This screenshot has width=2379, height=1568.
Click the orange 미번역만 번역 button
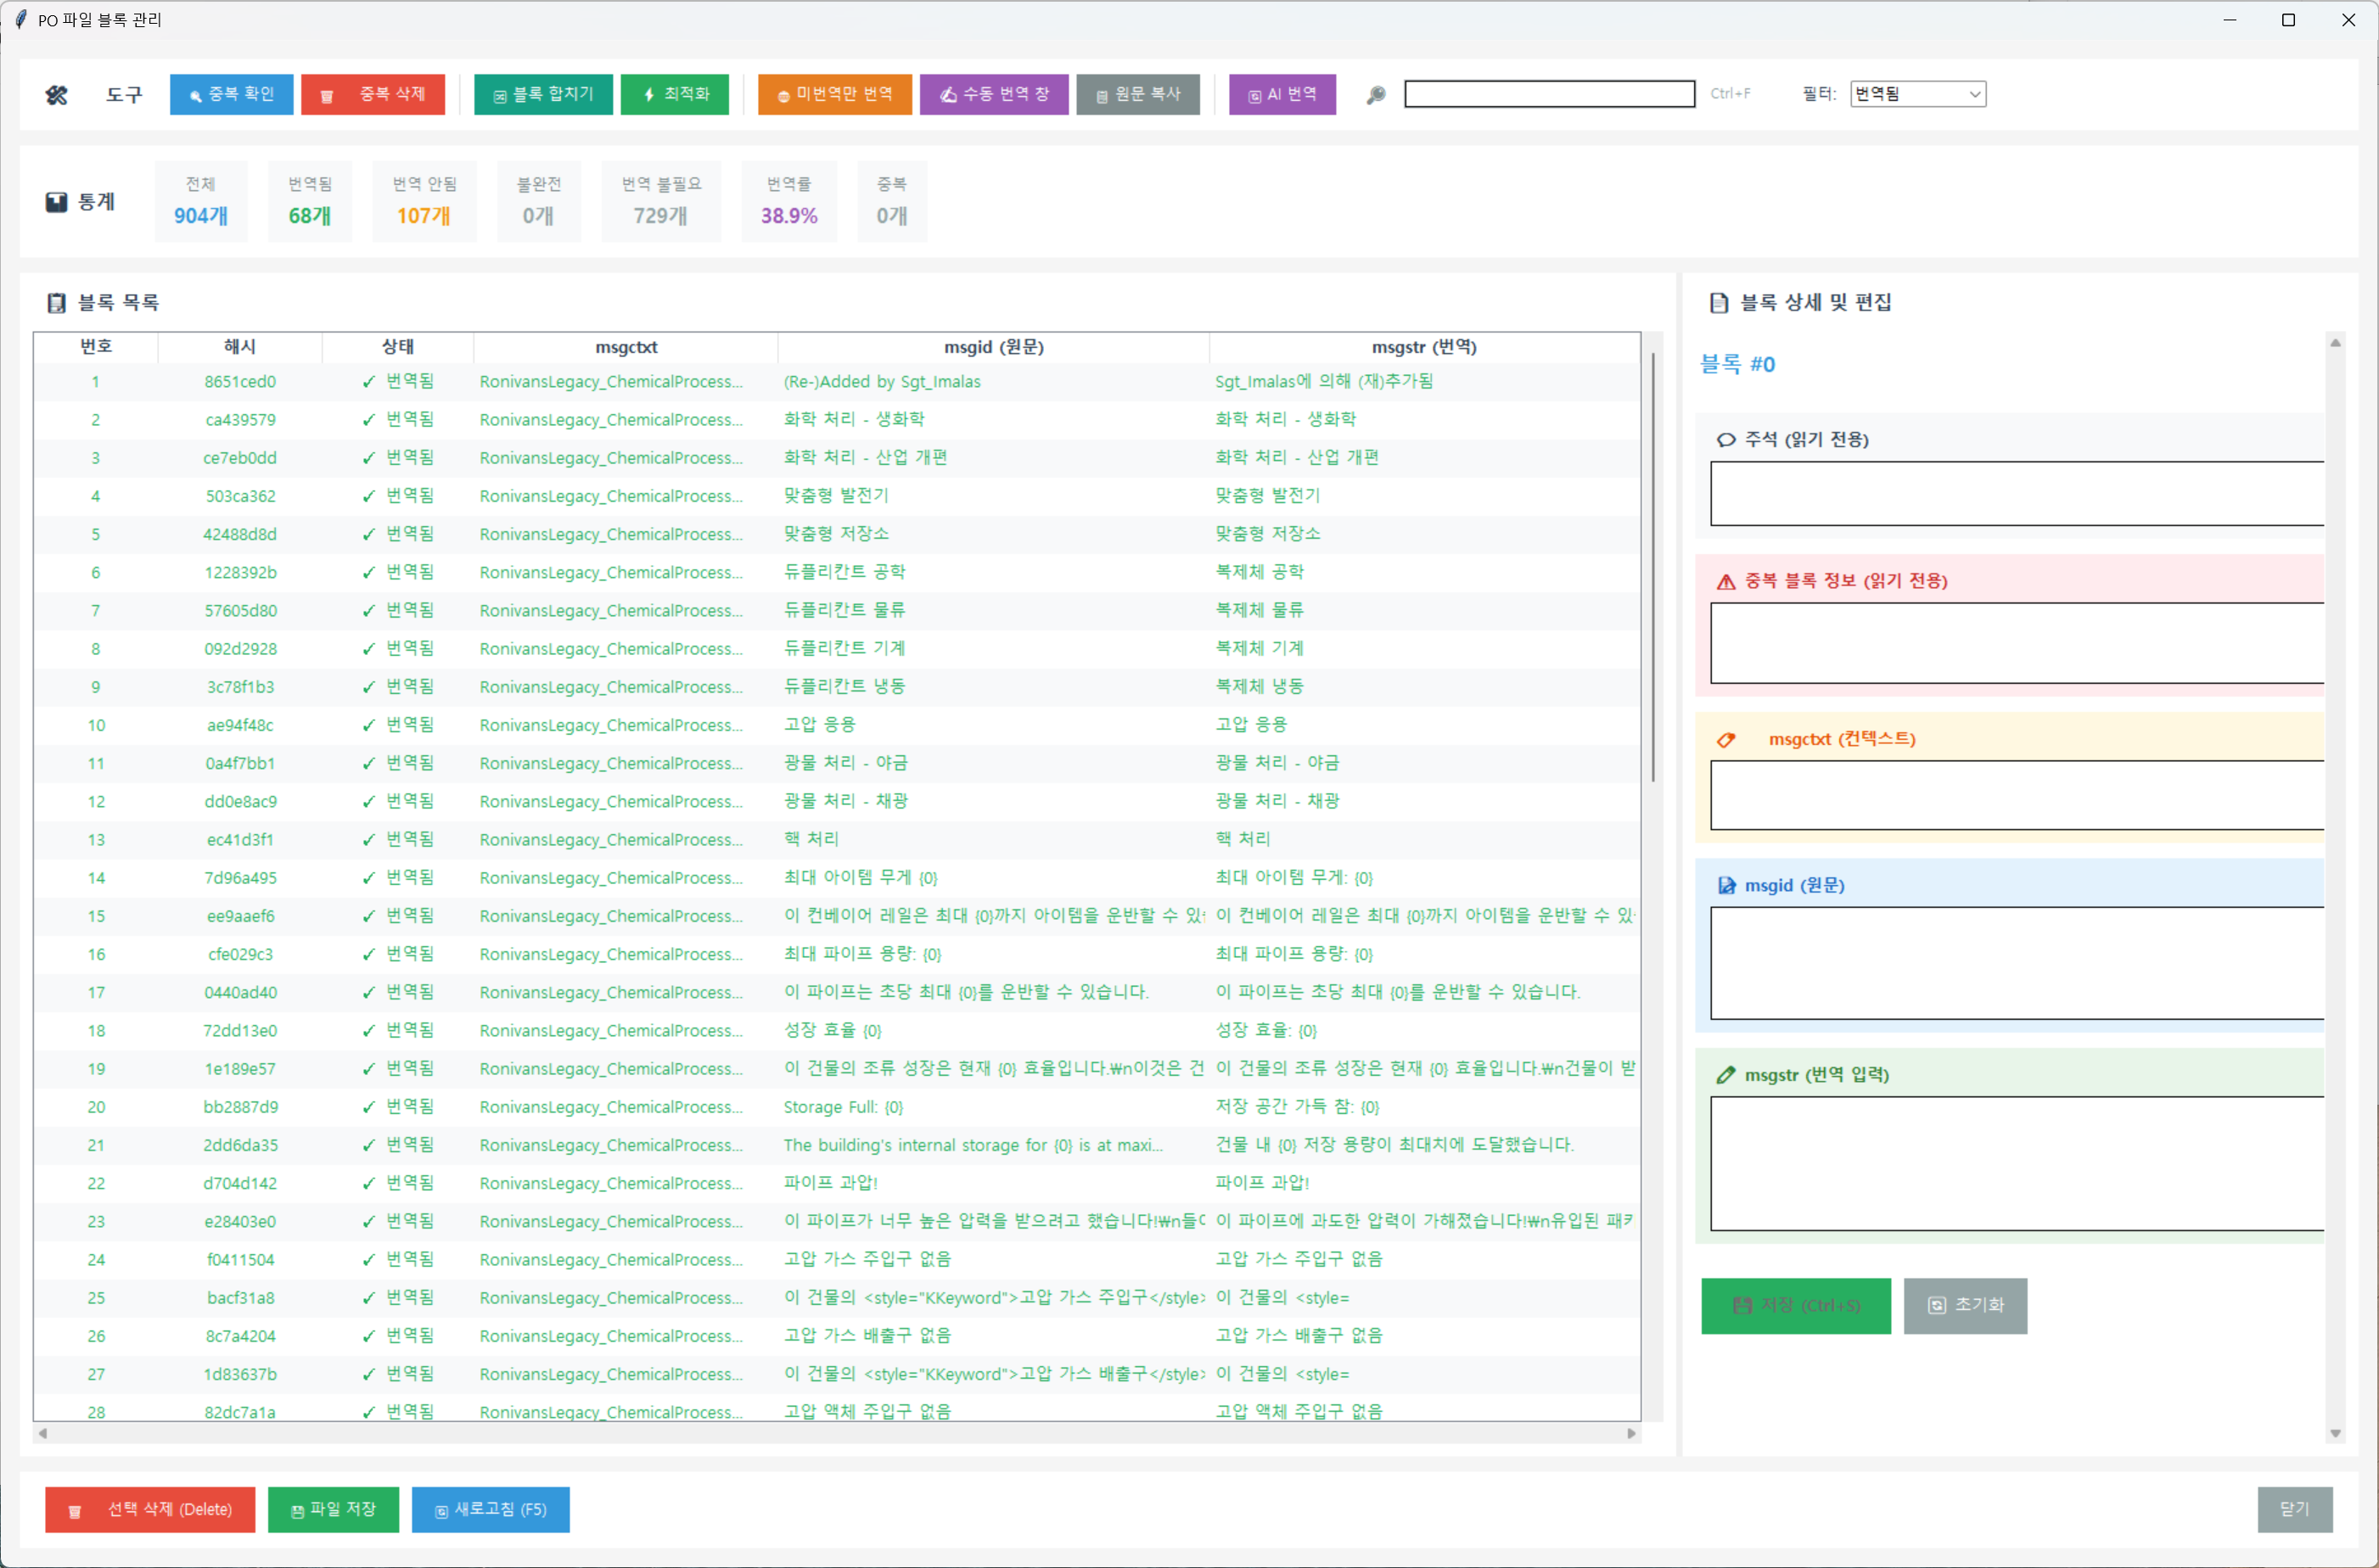click(834, 94)
